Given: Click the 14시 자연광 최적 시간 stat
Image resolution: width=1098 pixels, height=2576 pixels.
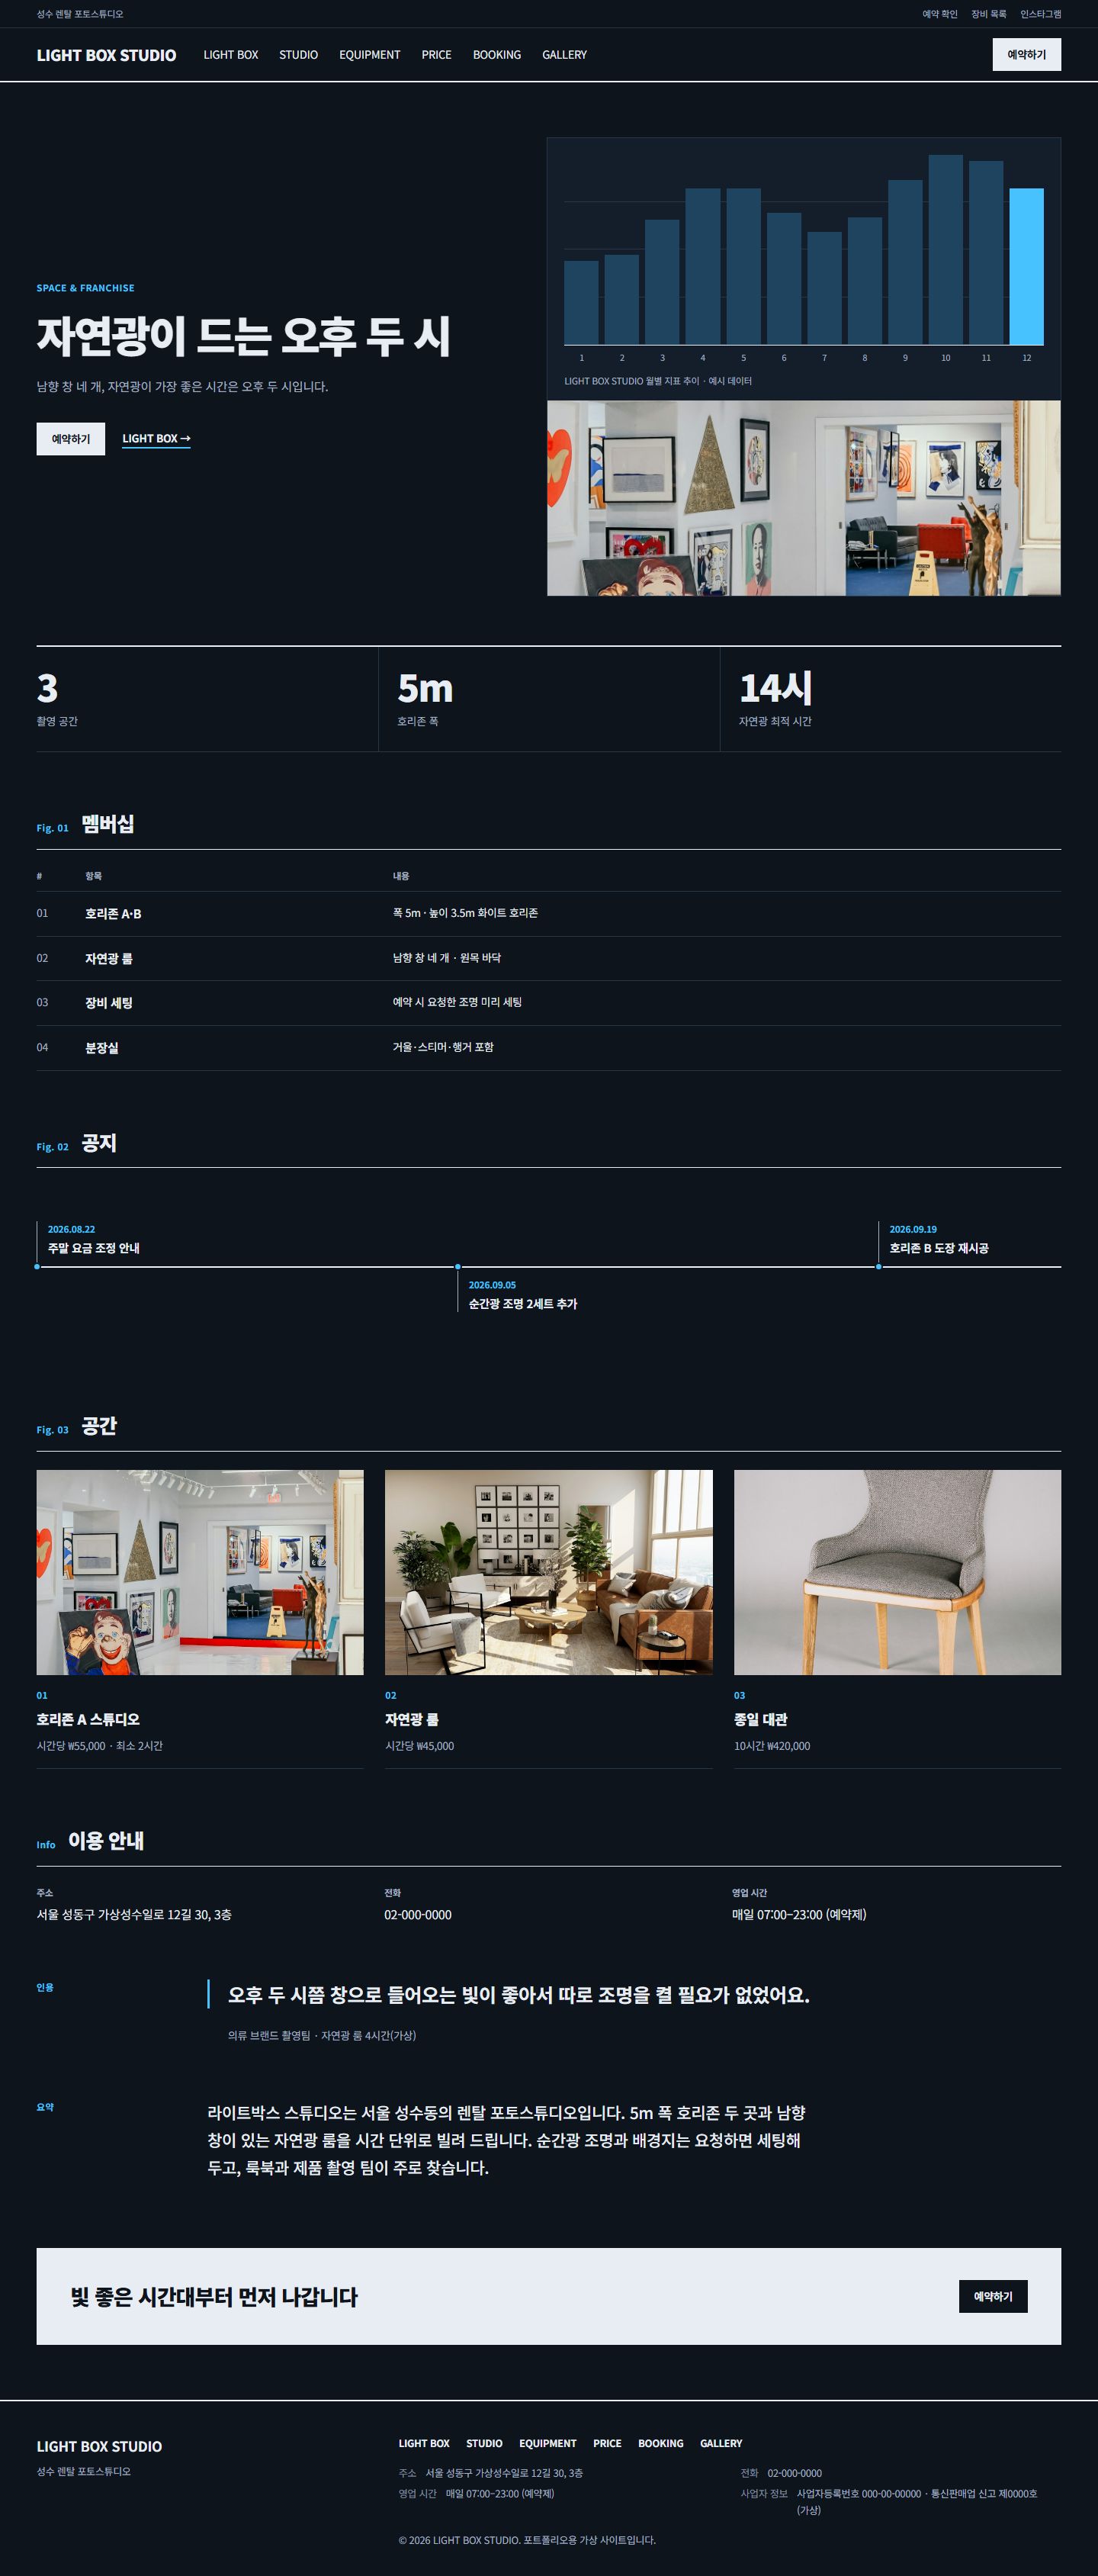Looking at the screenshot, I should (890, 699).
